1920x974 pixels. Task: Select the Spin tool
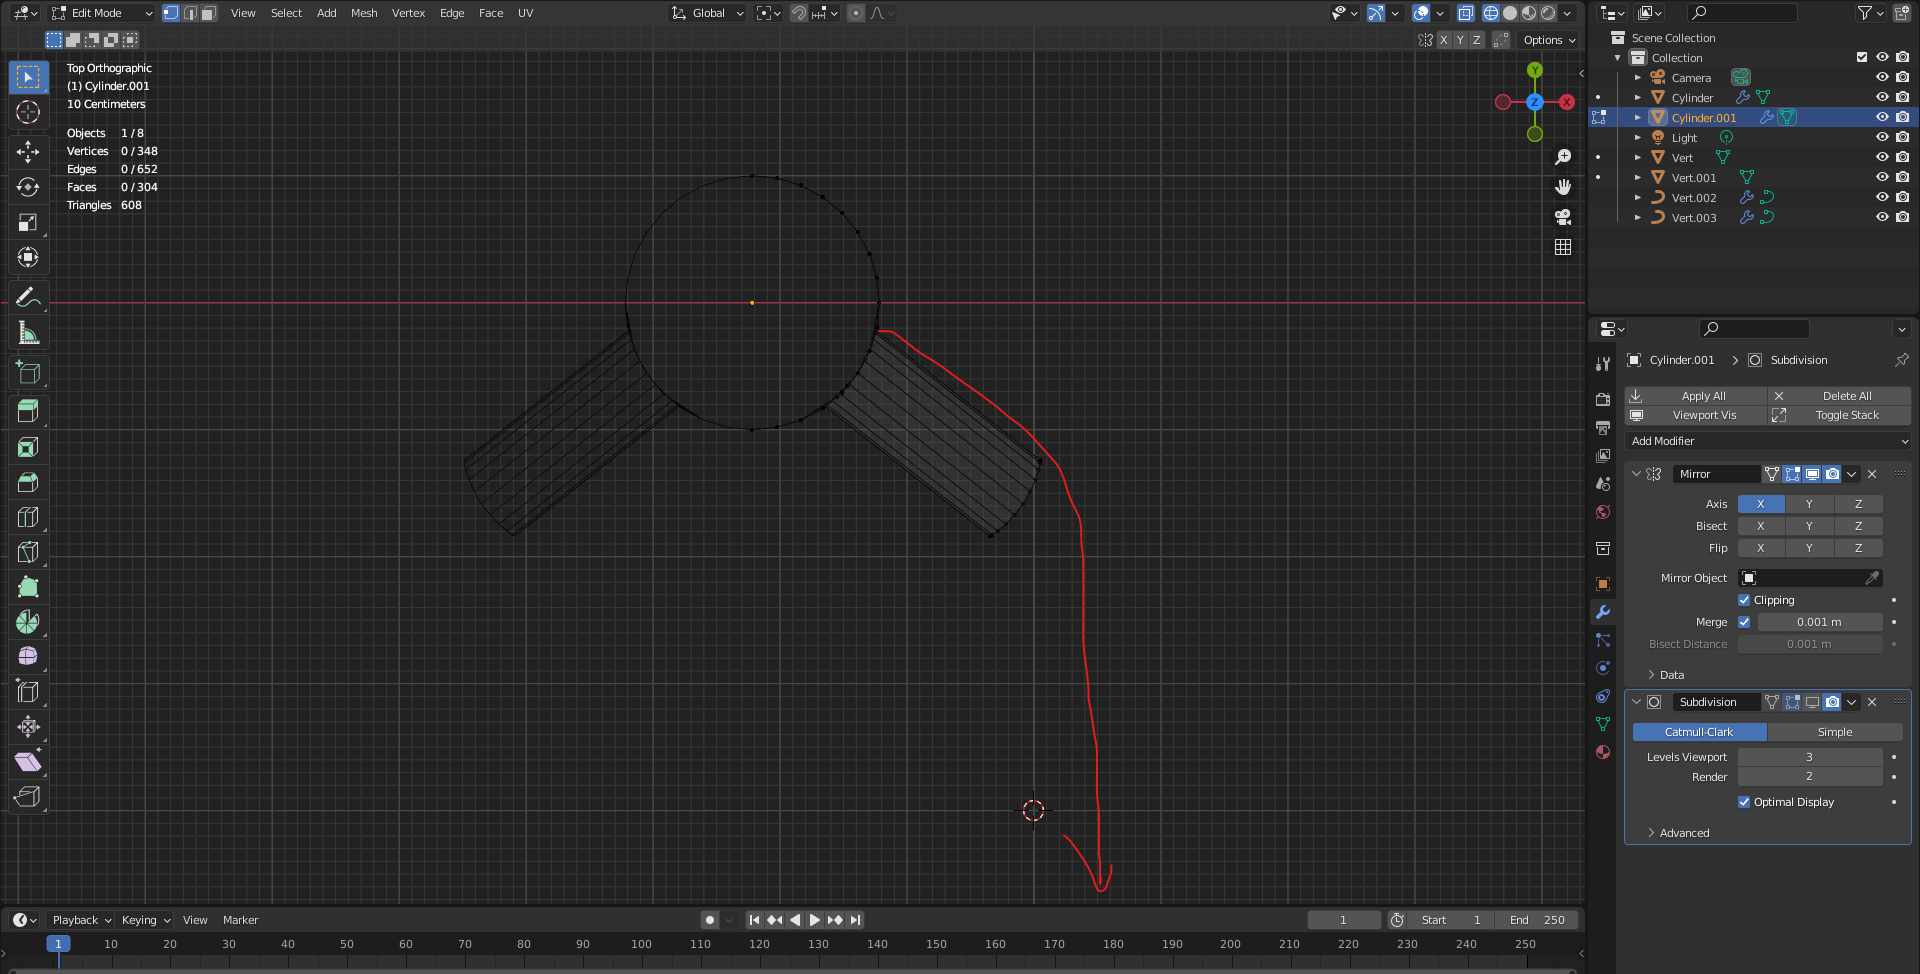(28, 622)
